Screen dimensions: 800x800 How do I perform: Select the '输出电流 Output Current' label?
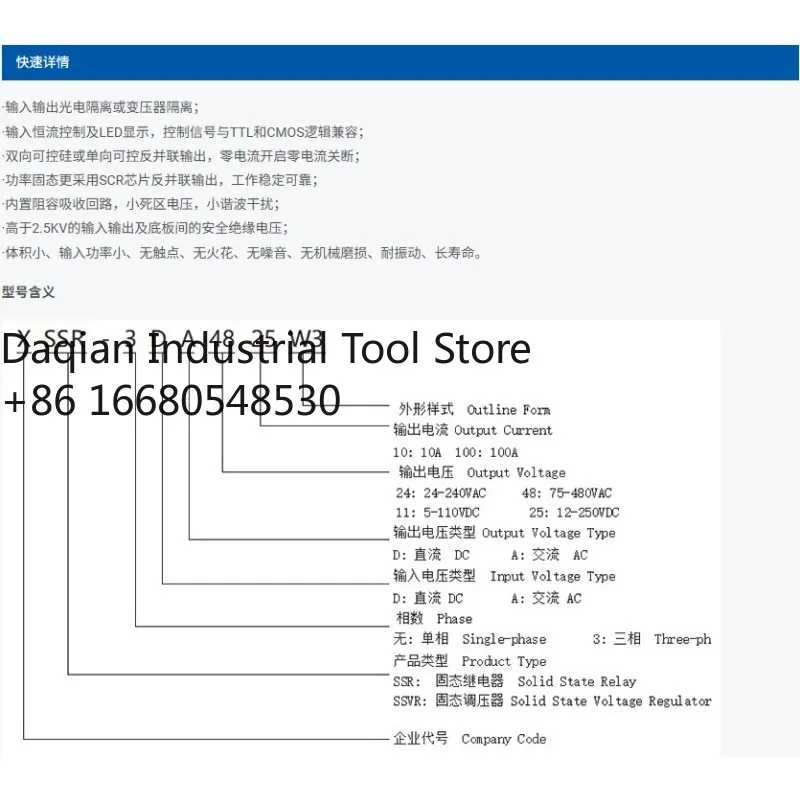click(x=472, y=430)
